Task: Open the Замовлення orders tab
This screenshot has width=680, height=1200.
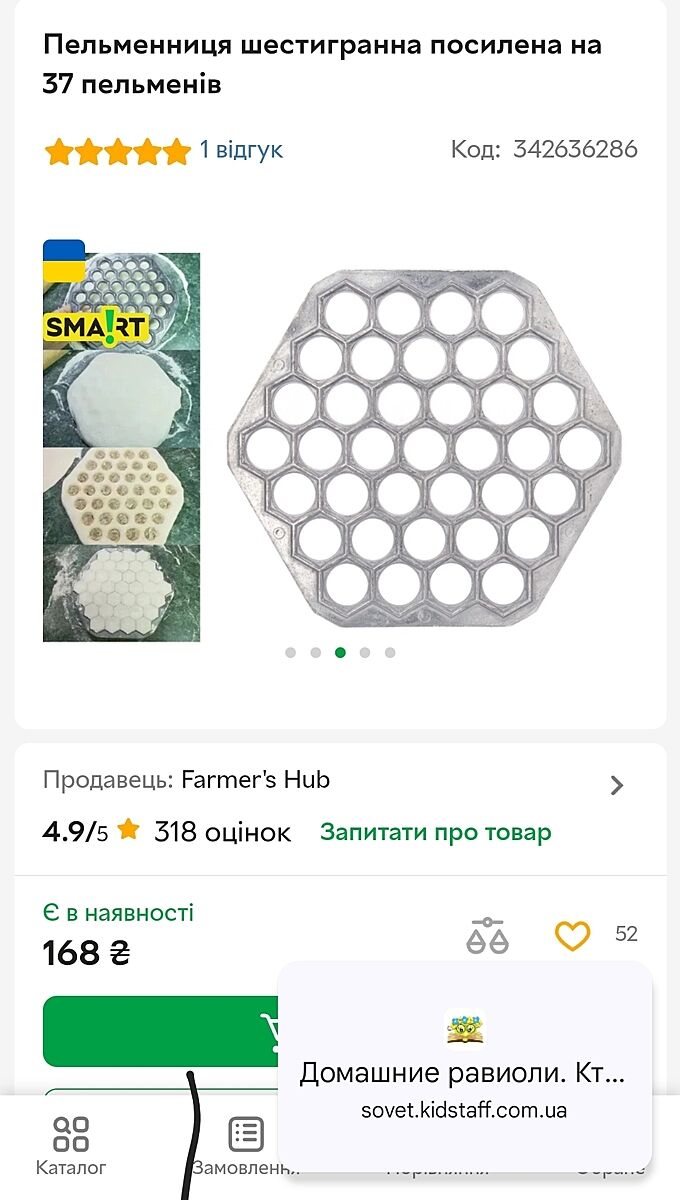Action: click(x=245, y=1146)
